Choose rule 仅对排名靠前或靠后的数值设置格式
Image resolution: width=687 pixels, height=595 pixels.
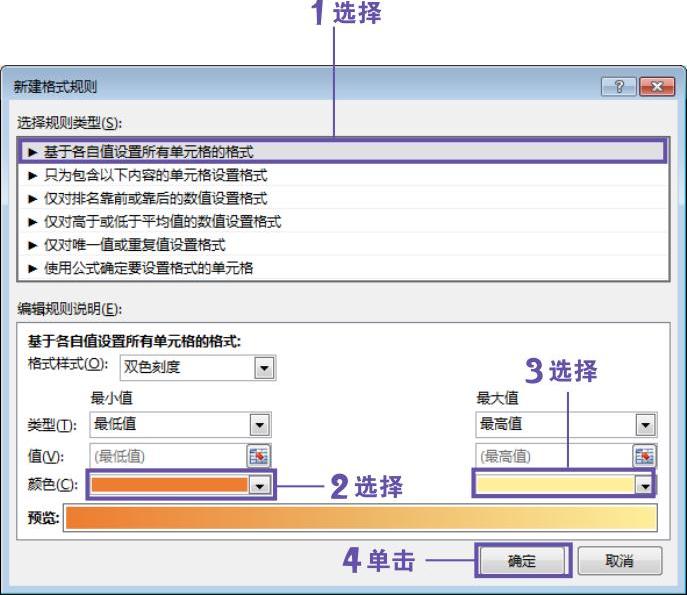155,198
